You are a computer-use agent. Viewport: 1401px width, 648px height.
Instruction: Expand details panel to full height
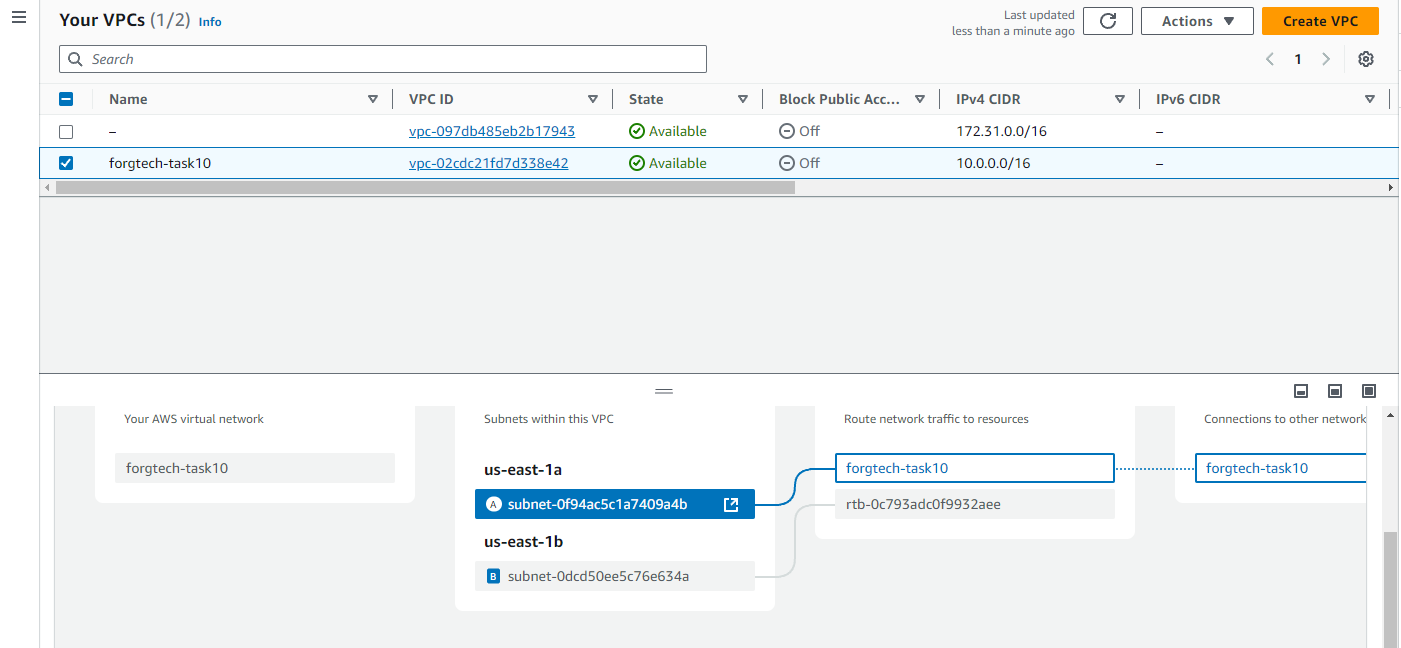tap(1369, 391)
